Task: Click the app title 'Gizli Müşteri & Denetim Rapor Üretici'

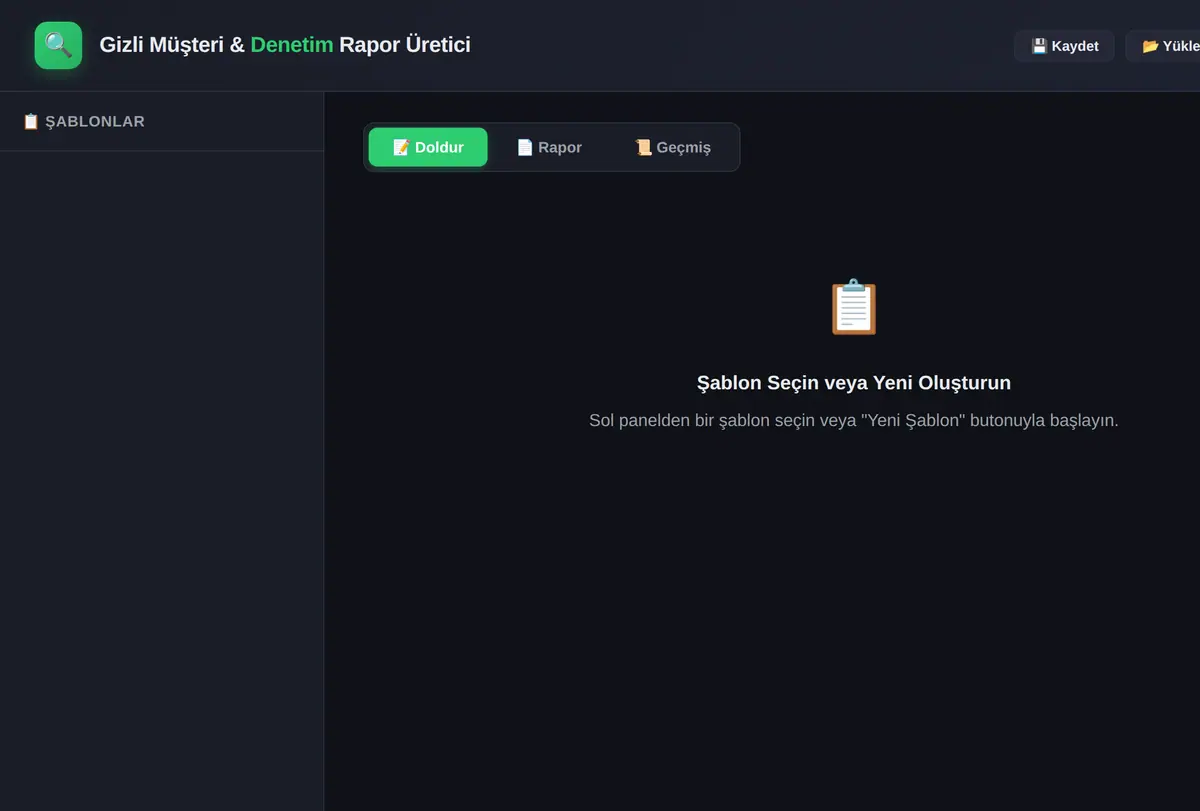Action: 285,45
